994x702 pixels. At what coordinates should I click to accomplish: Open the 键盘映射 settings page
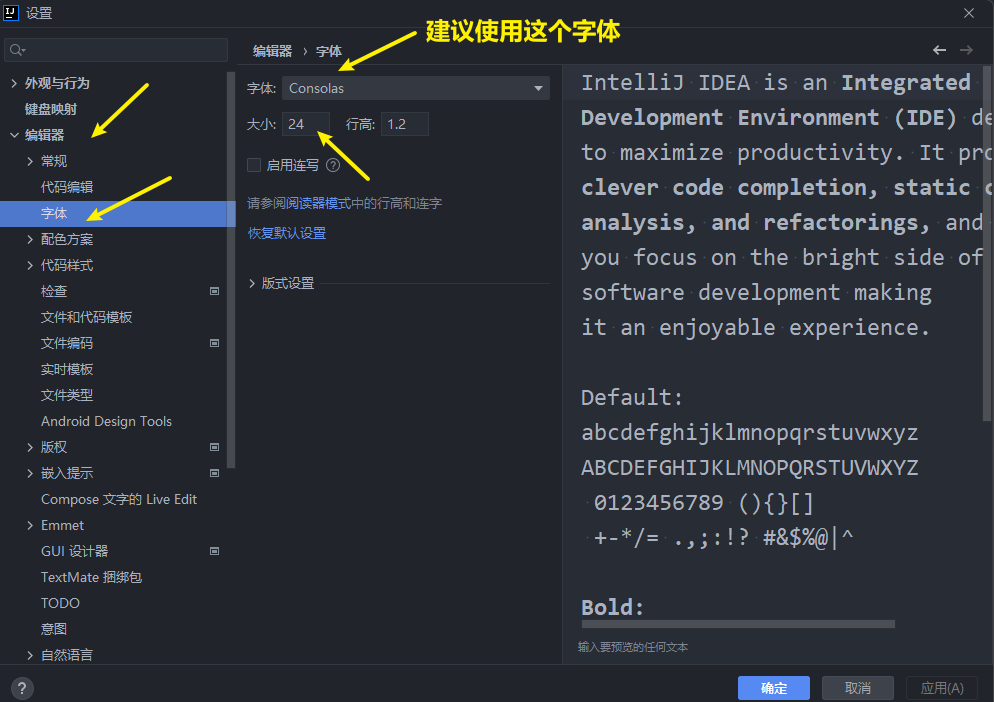51,109
